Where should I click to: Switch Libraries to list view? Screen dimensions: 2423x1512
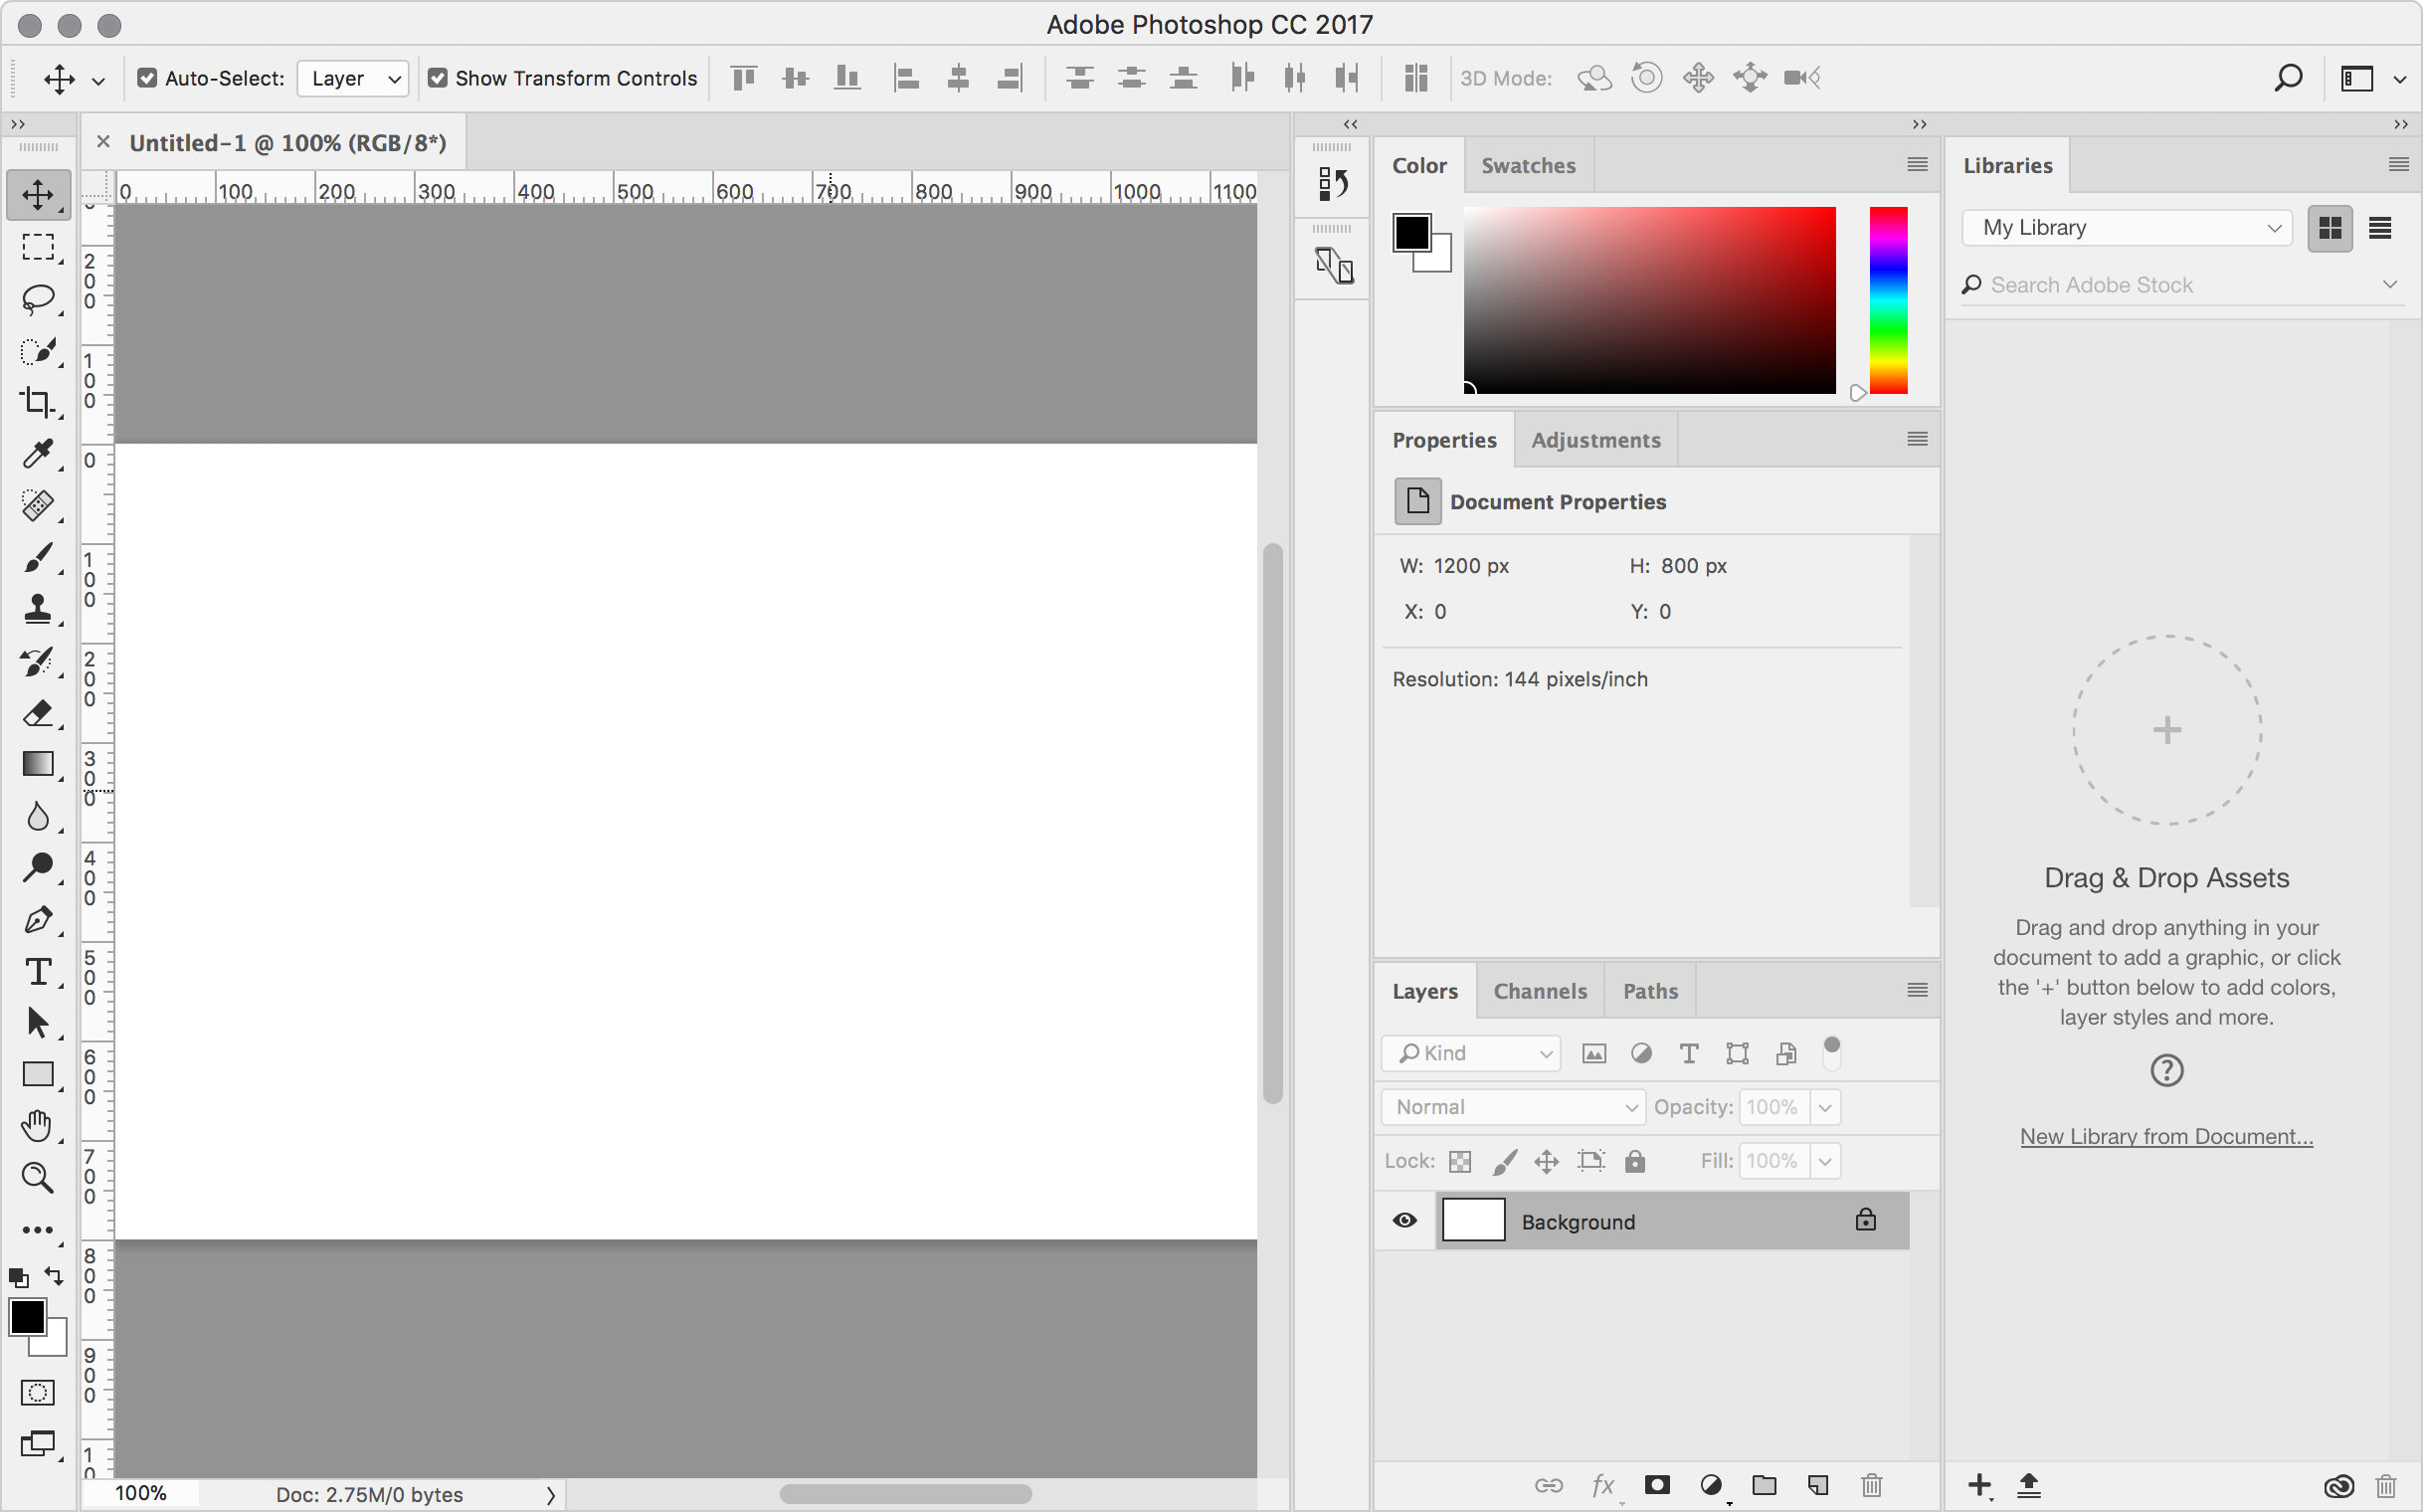pyautogui.click(x=2380, y=228)
